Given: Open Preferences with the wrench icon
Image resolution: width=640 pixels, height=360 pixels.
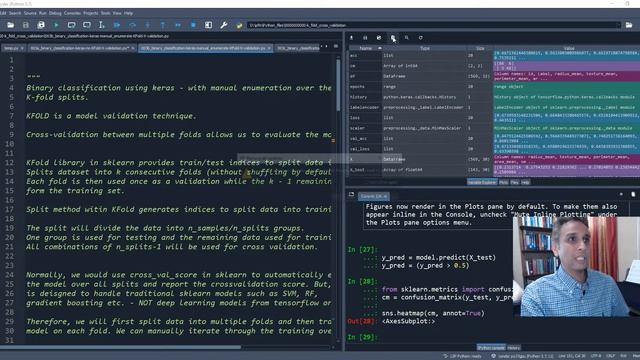Looking at the screenshot, I should click(224, 25).
